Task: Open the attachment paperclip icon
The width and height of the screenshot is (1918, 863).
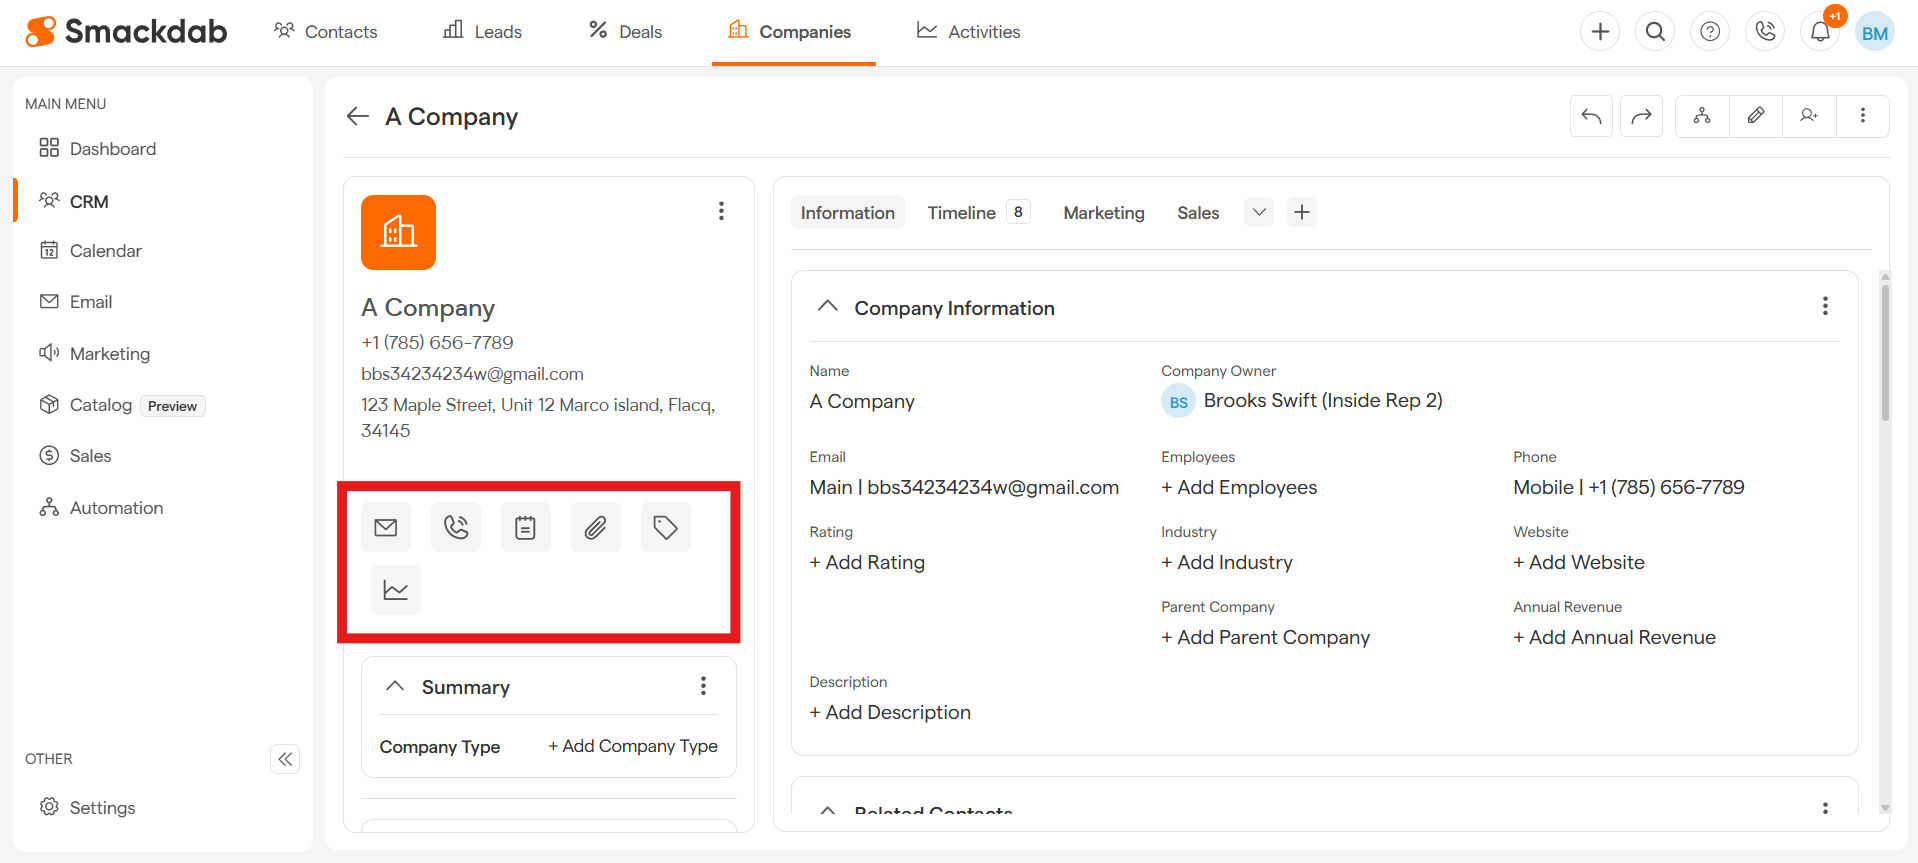Action: pos(596,527)
